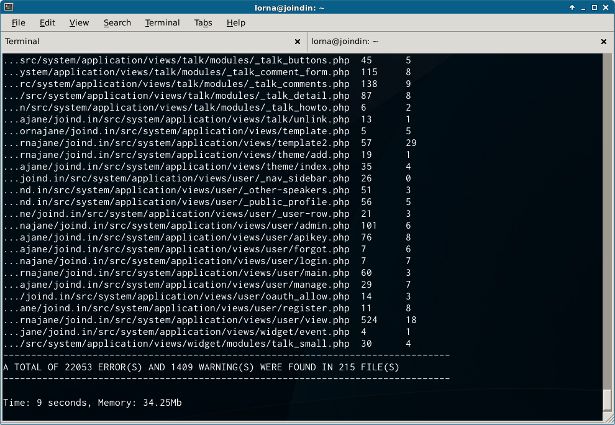Minimize the terminal window

pos(584,7)
